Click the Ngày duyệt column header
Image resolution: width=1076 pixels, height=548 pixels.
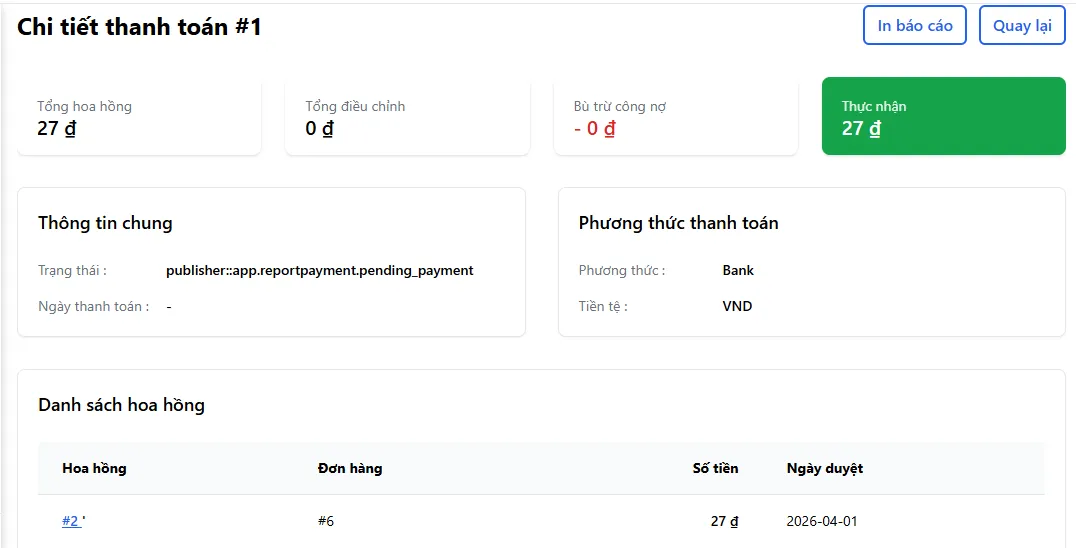tap(825, 468)
